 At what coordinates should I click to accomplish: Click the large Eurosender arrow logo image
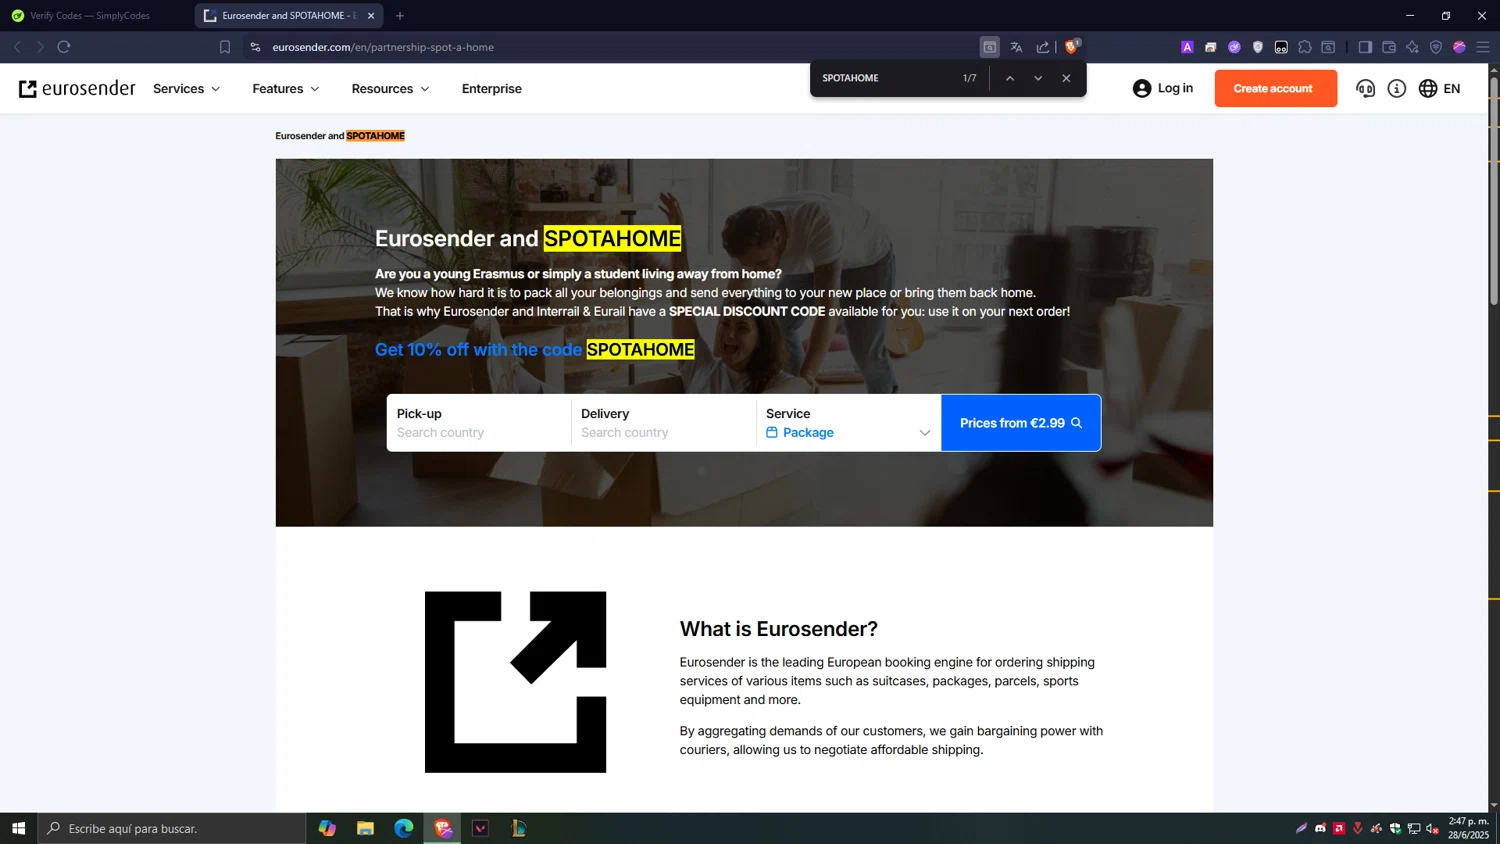[x=515, y=682]
